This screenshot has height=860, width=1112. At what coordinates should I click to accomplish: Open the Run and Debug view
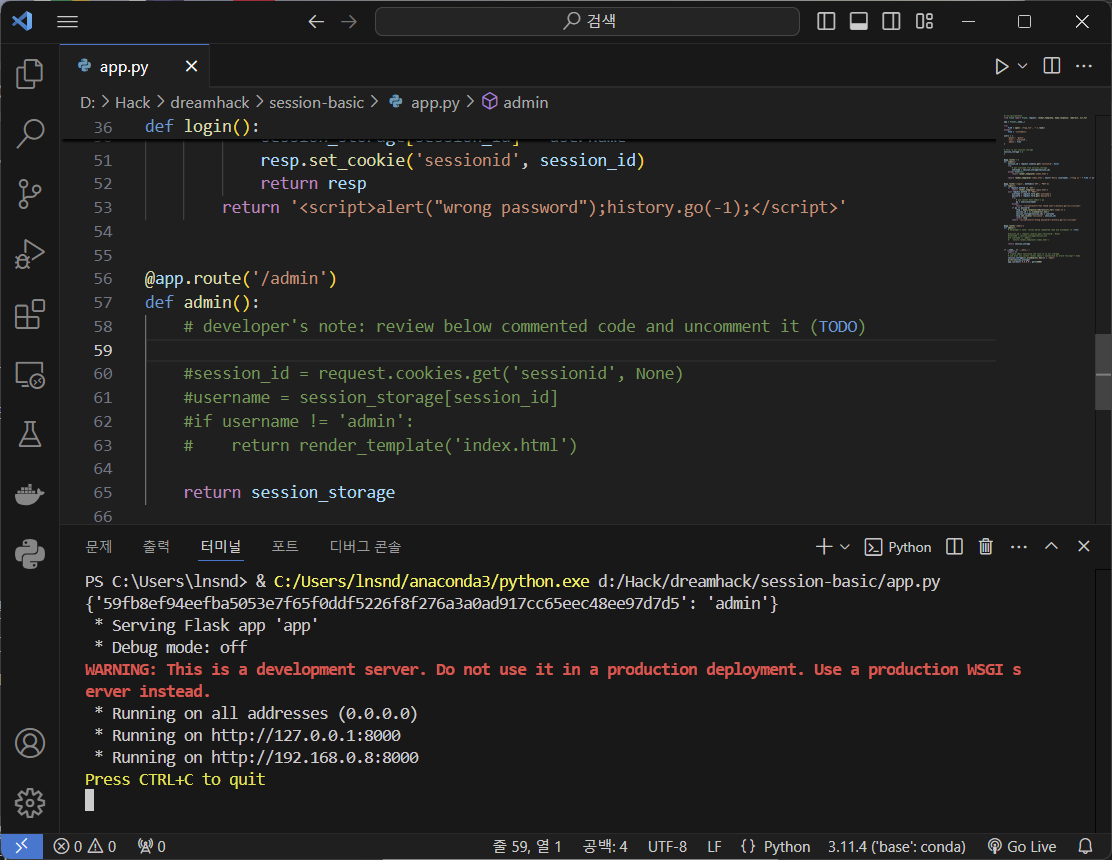30,255
